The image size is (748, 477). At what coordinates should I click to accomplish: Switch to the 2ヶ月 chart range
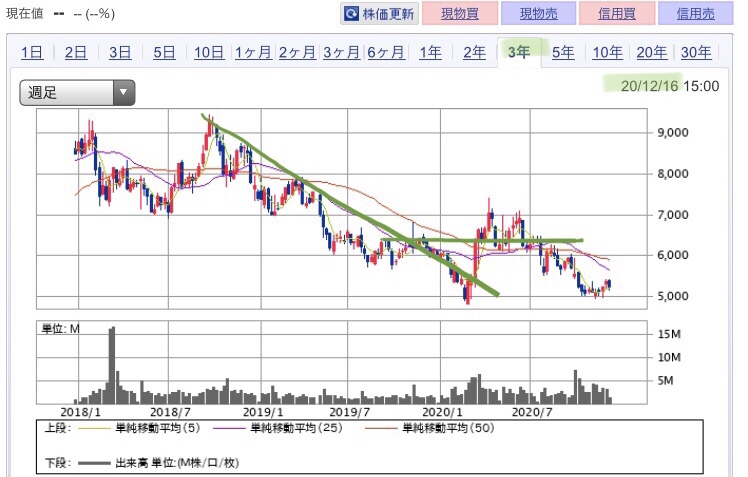coord(297,52)
